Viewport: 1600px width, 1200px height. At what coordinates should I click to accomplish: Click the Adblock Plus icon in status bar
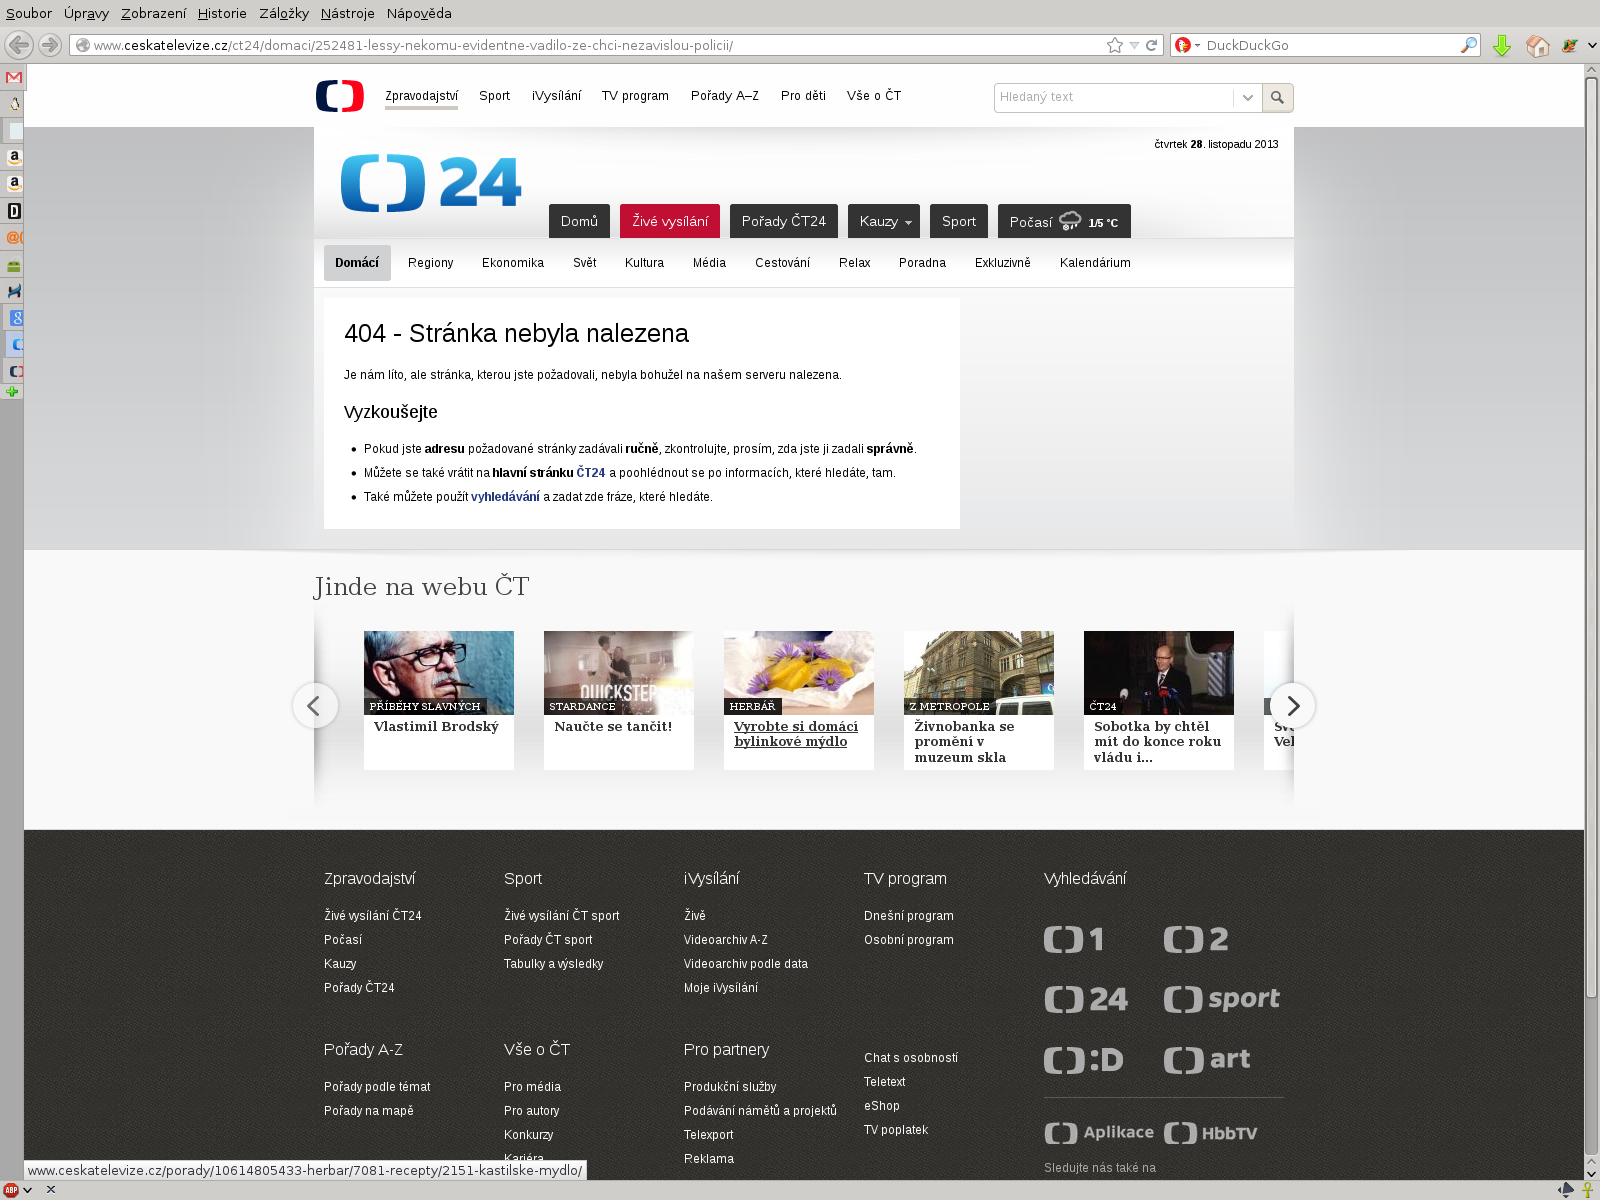[11, 1190]
